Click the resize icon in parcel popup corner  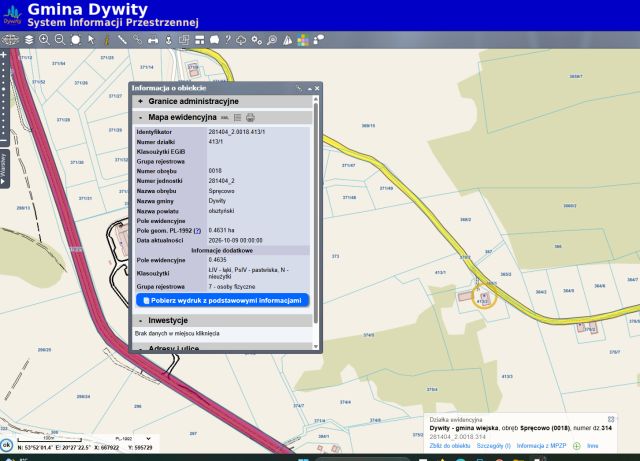pos(611,419)
